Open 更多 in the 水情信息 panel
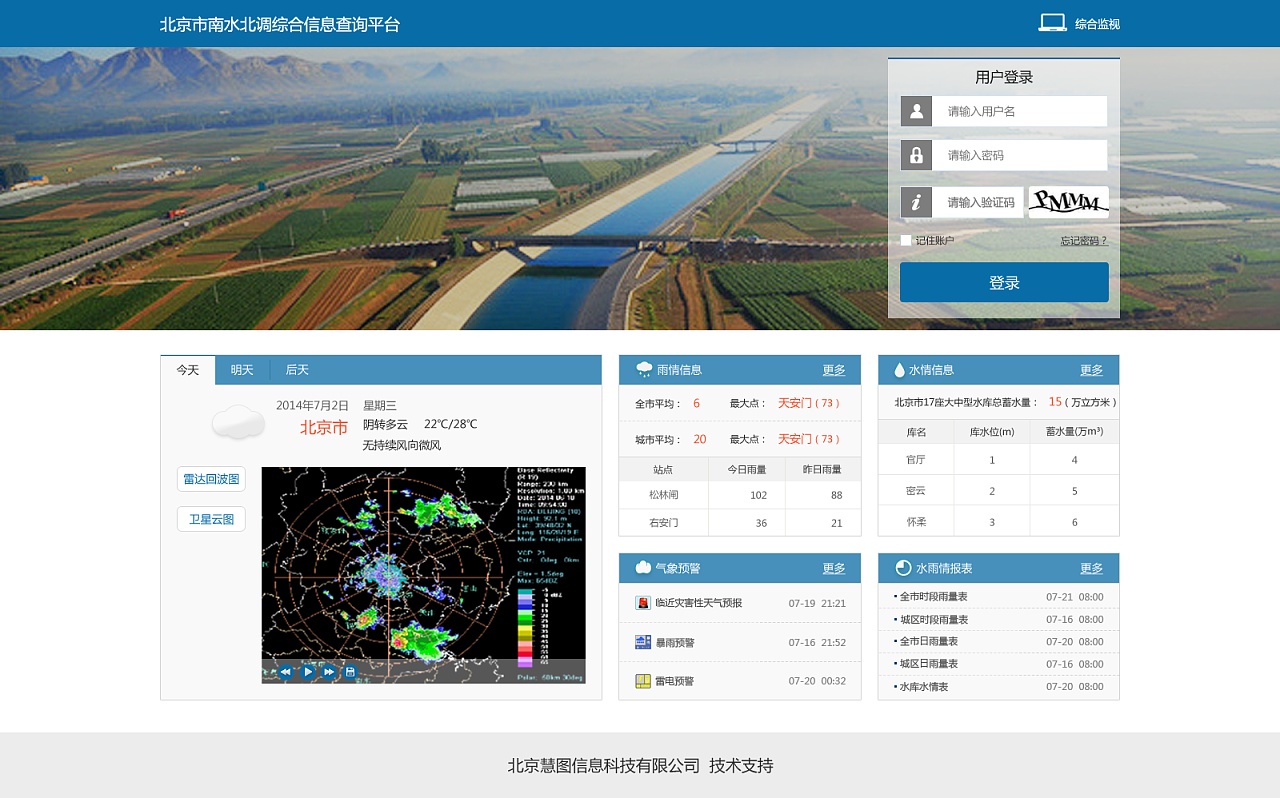 [x=1091, y=370]
